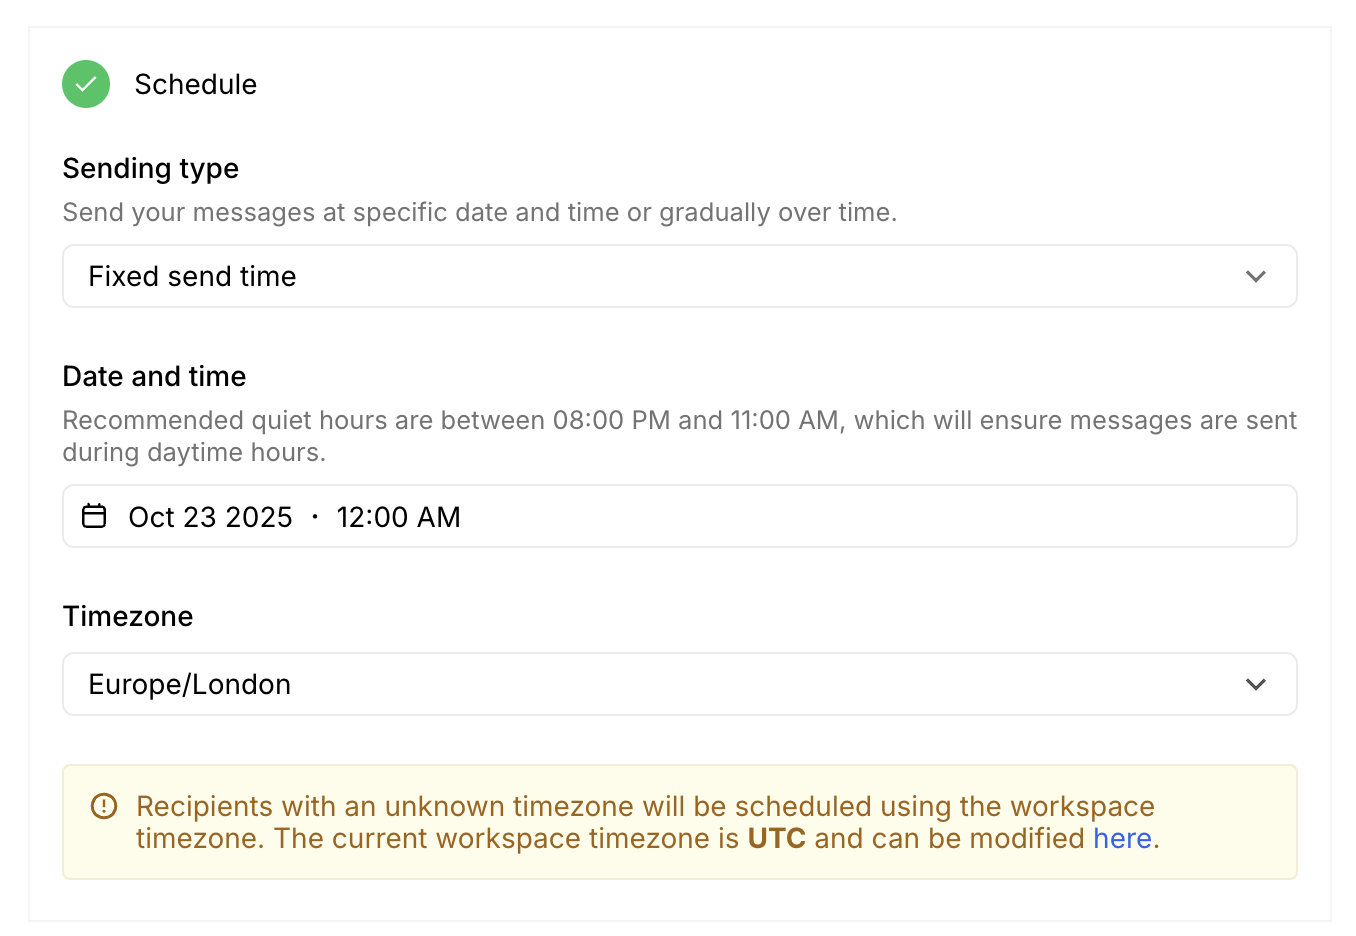
Task: Click the yellow unknown timezone notice text
Action: point(645,807)
